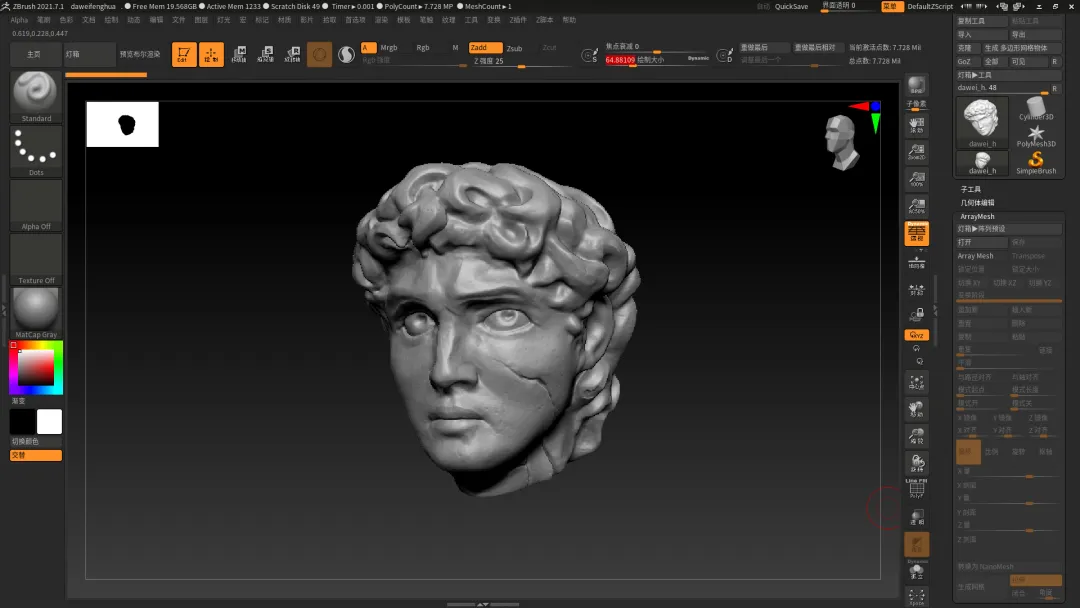Expand the 子工具 (SubTool) palette section
Screen dimensions: 1080x608
click(x=971, y=189)
